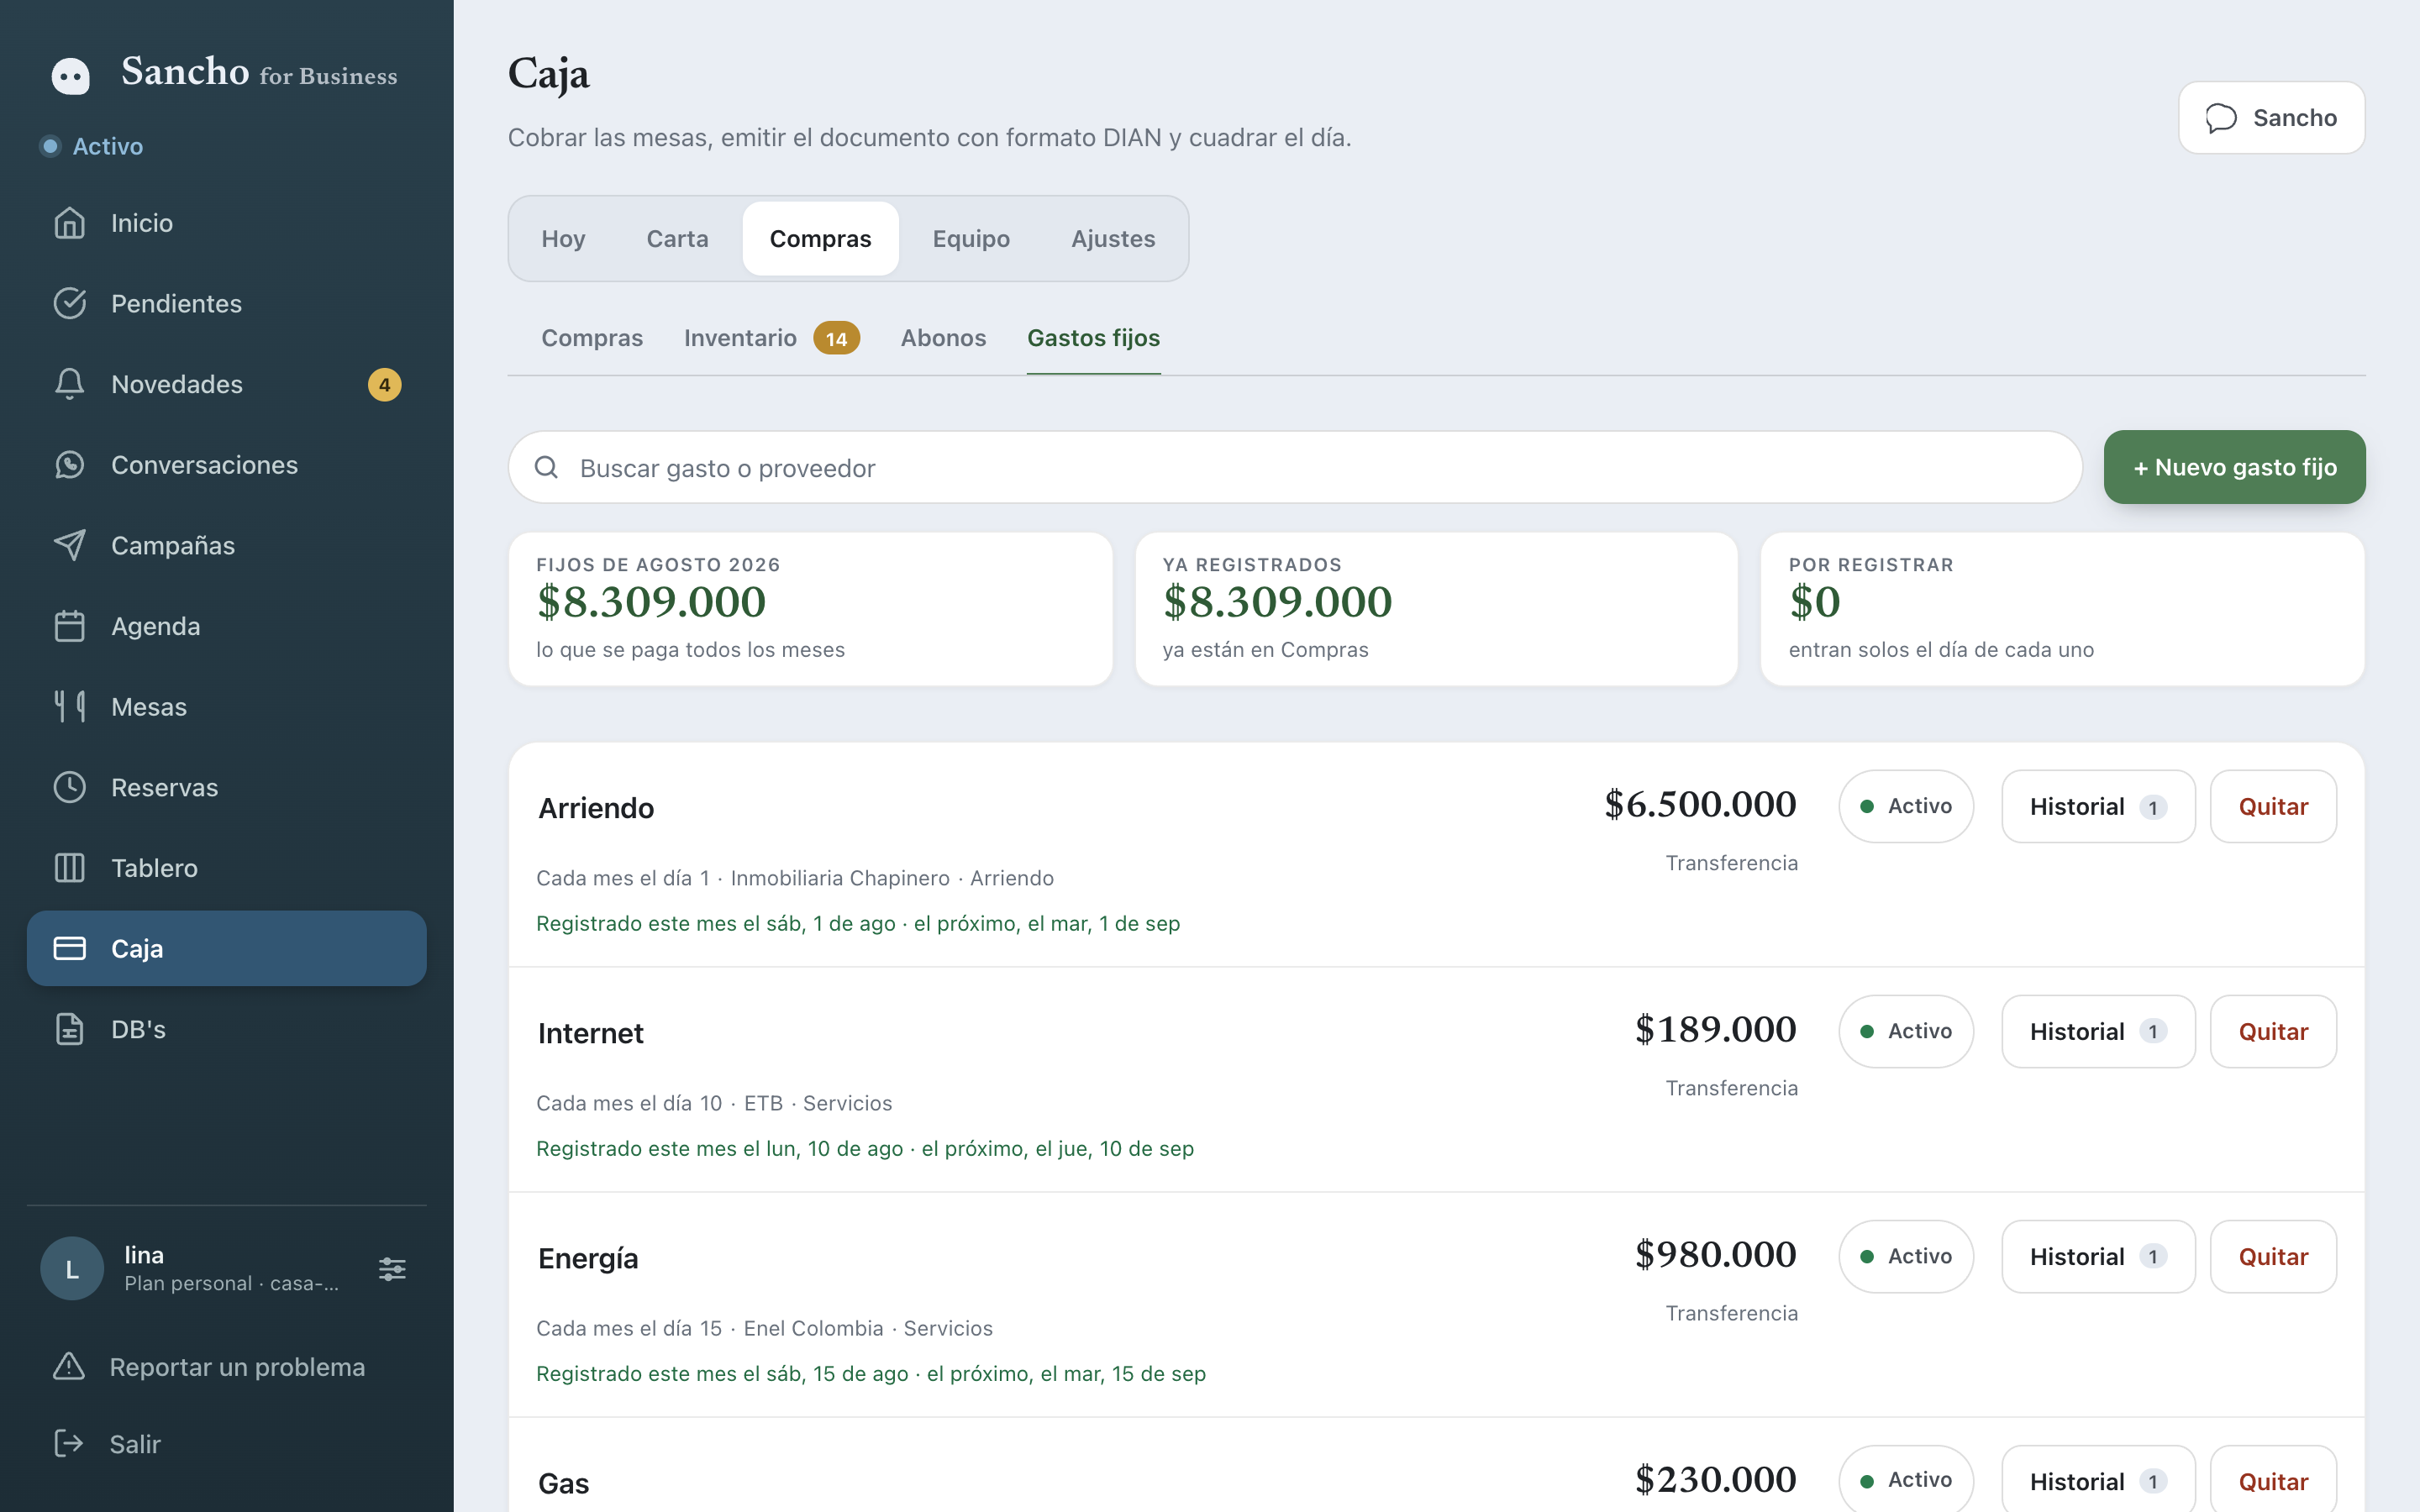Open the Inventario sub-tab
Image resolution: width=2420 pixels, height=1512 pixels.
tap(771, 338)
